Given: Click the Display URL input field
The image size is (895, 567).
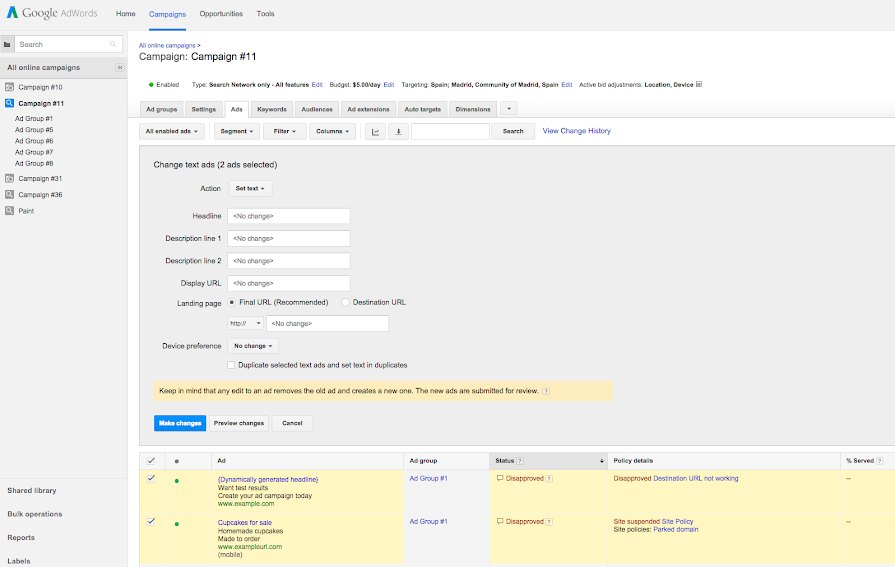Looking at the screenshot, I should click(289, 283).
